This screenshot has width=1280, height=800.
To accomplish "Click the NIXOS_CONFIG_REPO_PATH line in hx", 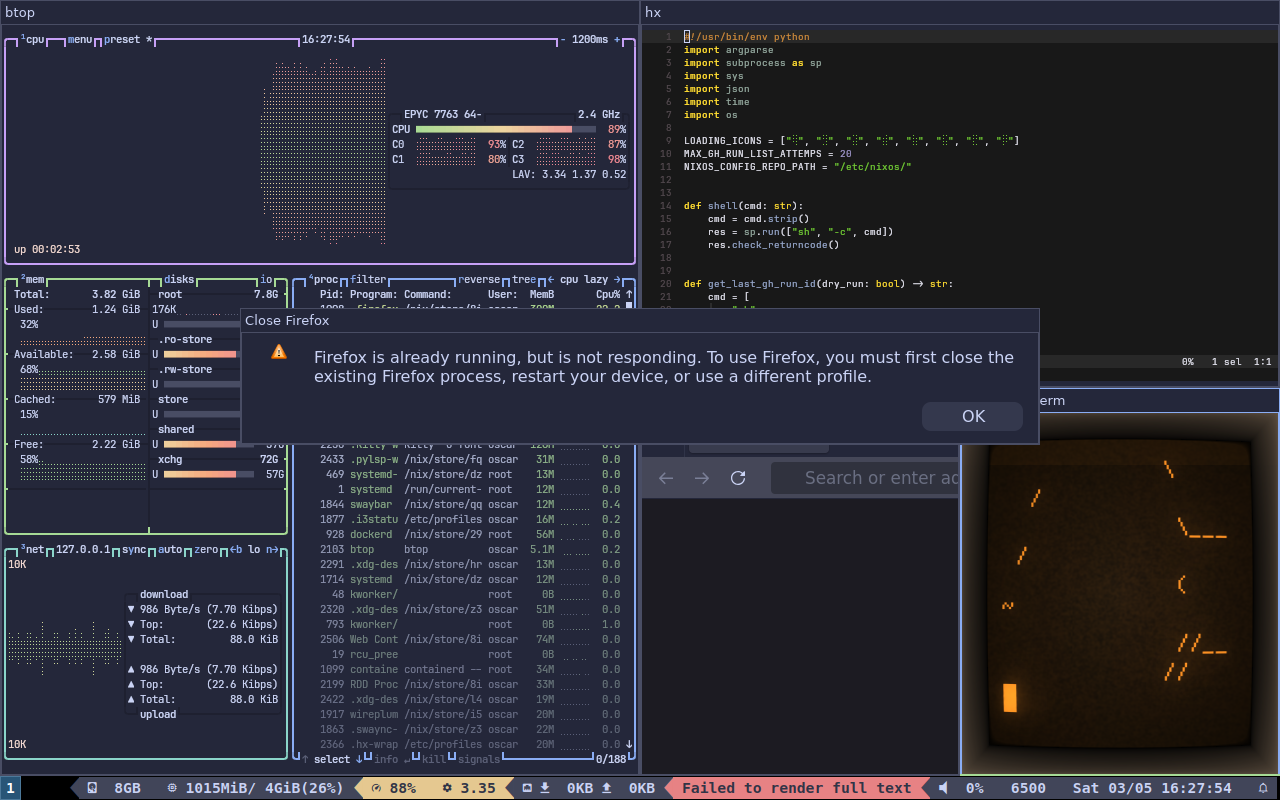I will click(798, 167).
